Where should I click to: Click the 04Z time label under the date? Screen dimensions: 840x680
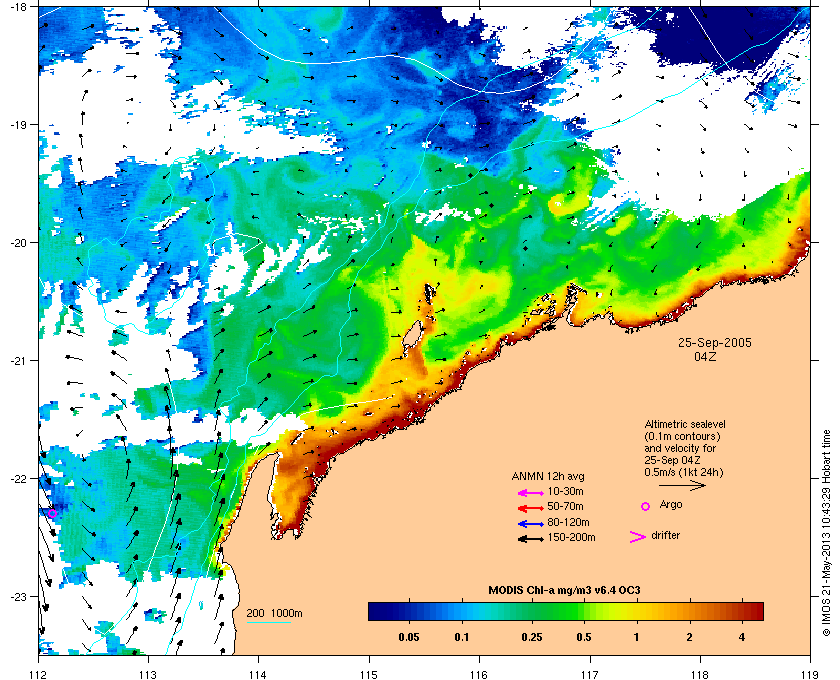[x=705, y=357]
